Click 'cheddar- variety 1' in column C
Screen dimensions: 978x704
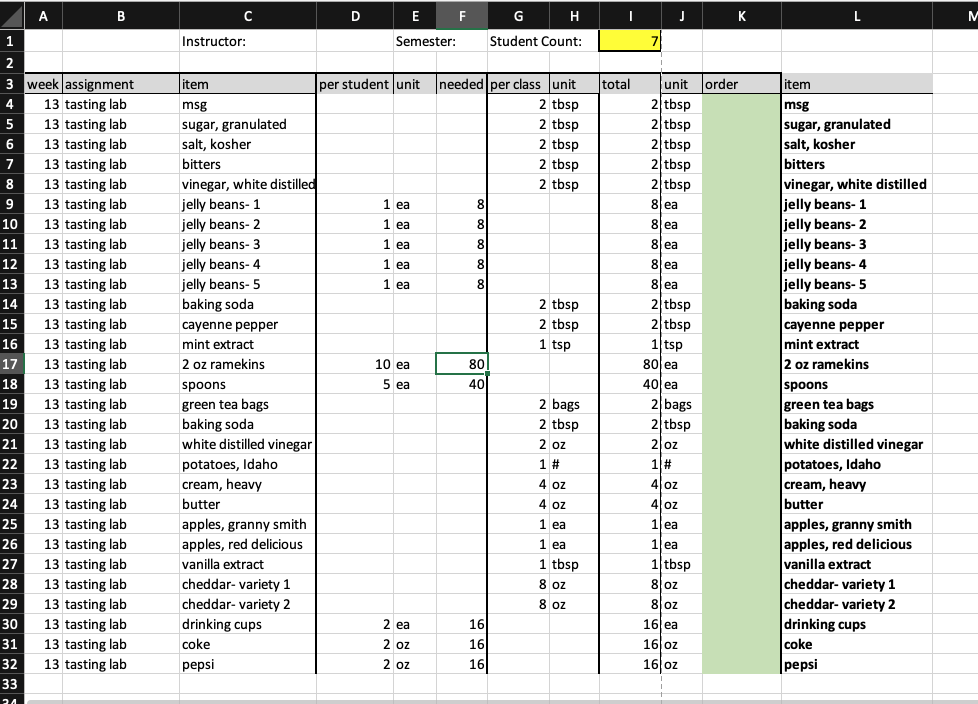[248, 584]
